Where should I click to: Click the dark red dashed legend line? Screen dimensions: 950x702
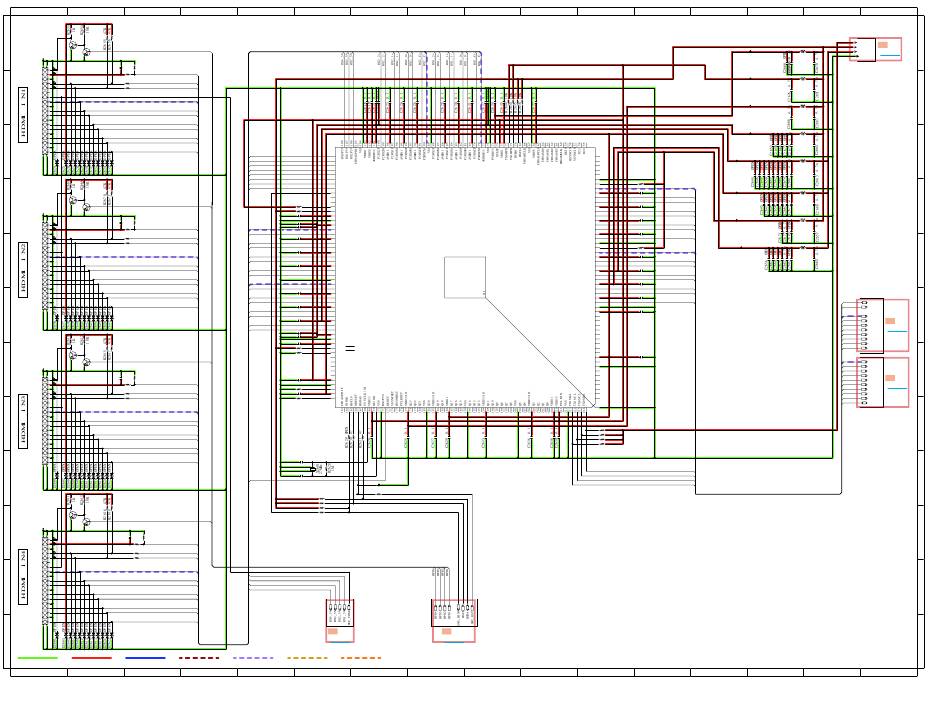point(199,658)
